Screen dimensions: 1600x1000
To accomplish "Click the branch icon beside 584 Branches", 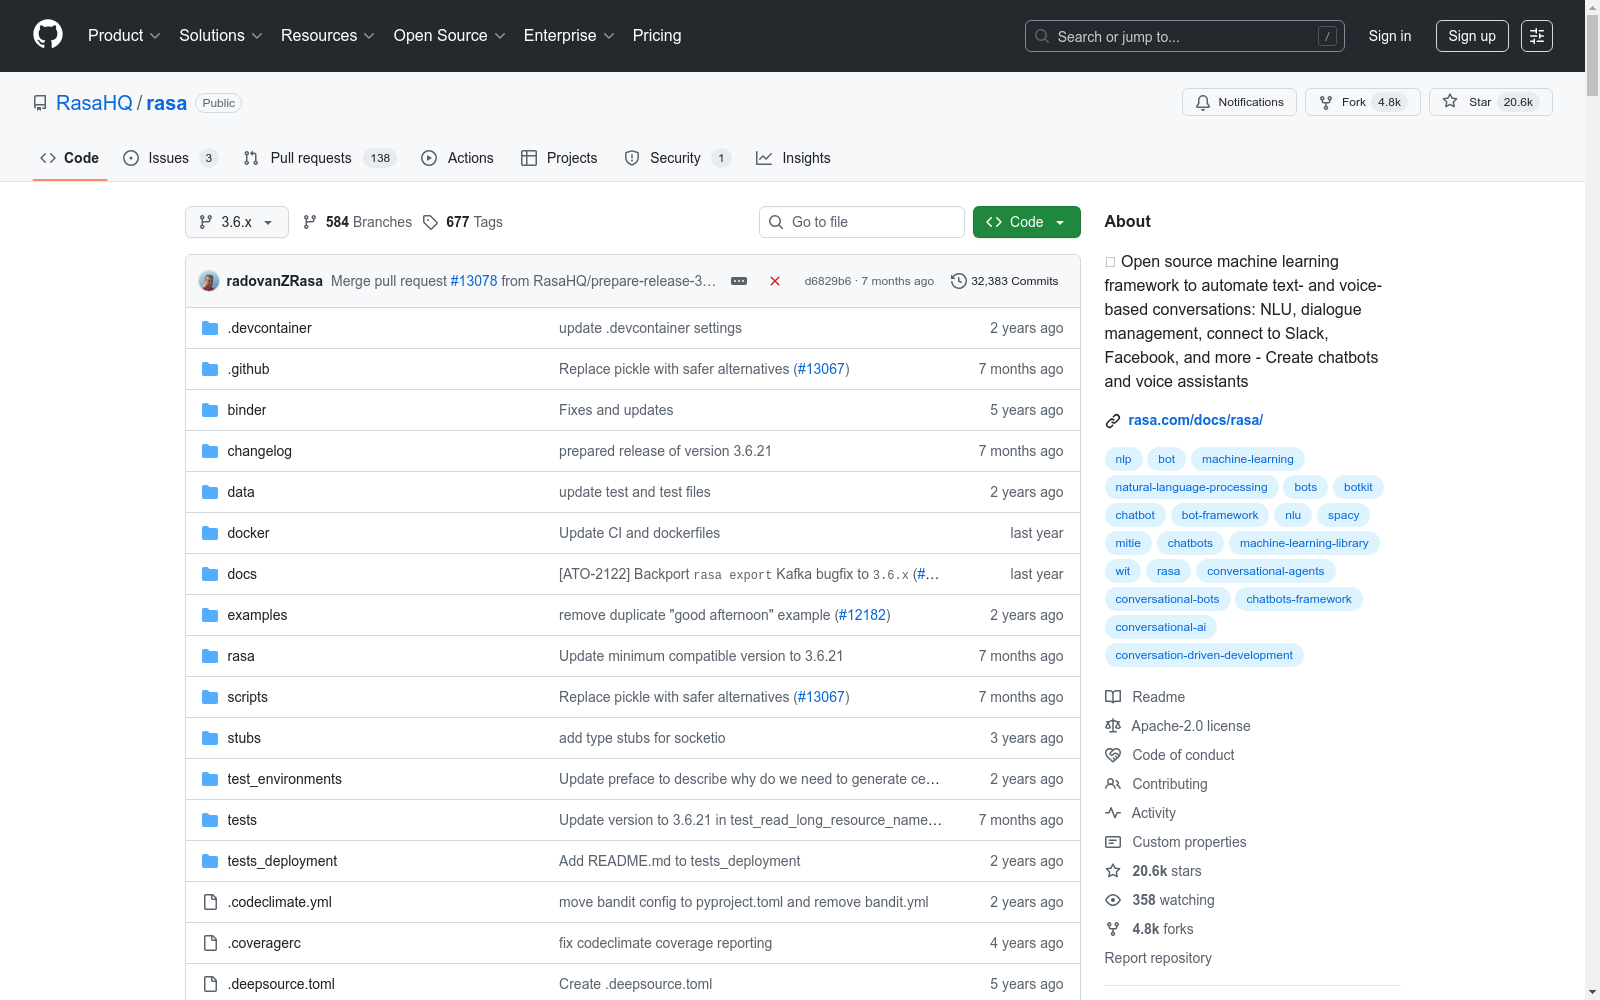I will 310,222.
